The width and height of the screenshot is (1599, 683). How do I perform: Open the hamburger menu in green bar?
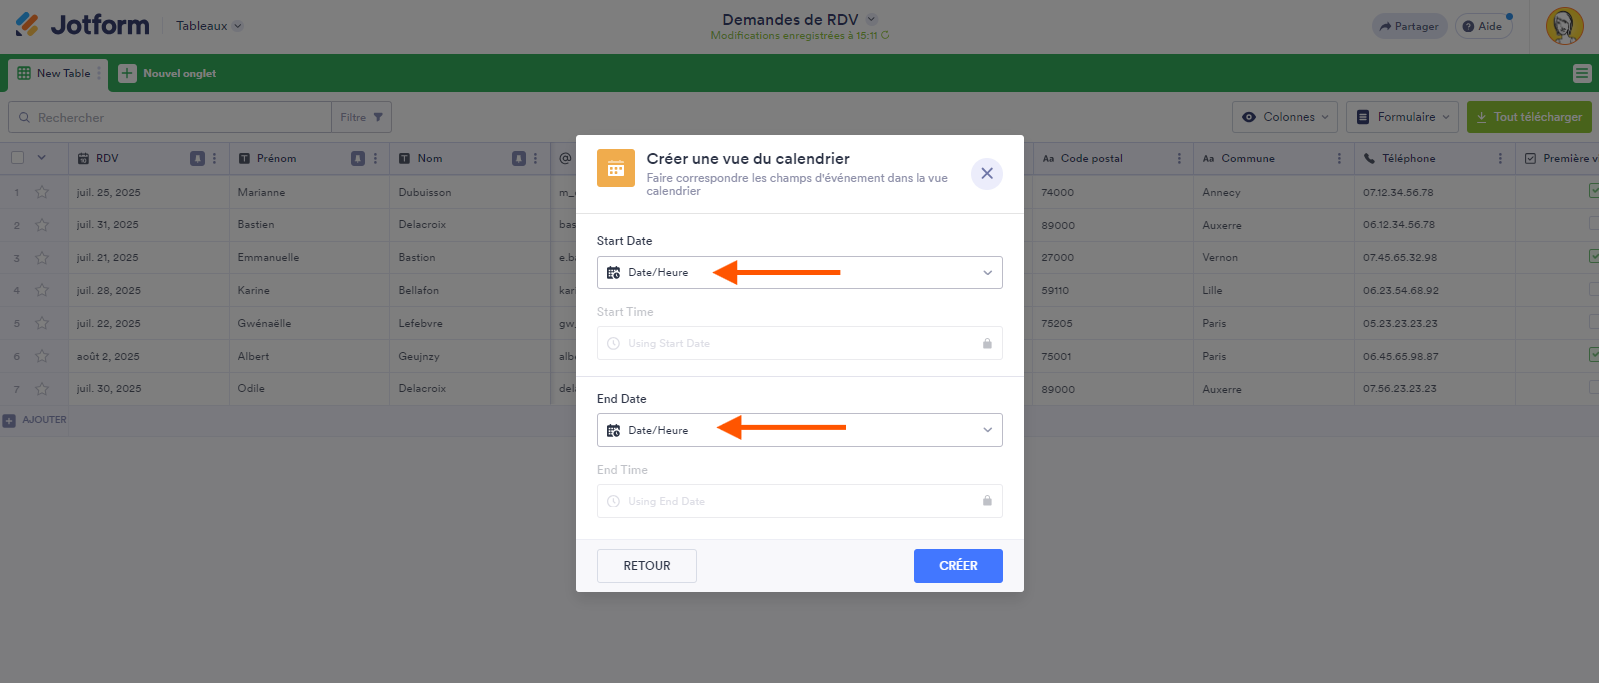pyautogui.click(x=1581, y=73)
